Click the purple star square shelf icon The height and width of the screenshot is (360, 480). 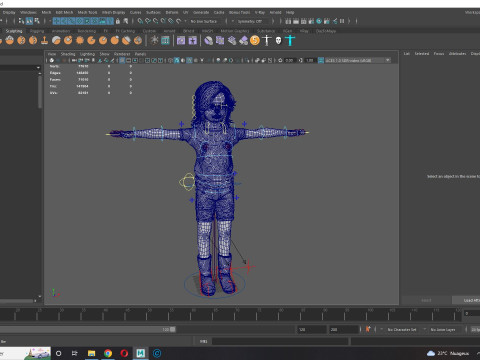[x=193, y=41]
